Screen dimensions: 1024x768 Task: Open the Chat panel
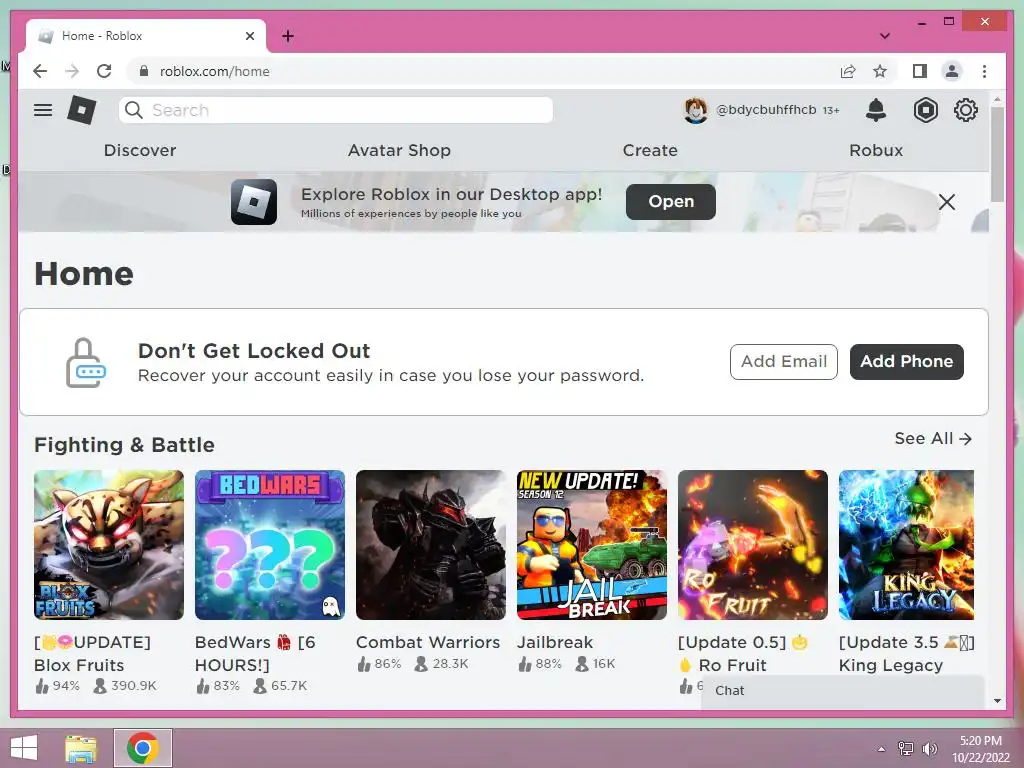(x=842, y=691)
